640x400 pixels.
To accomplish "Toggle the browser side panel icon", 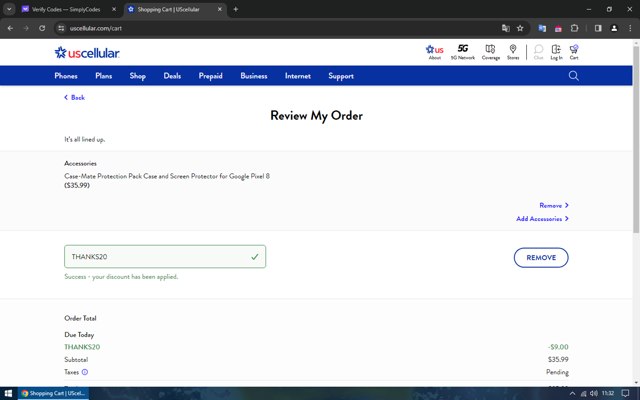I will pyautogui.click(x=598, y=28).
